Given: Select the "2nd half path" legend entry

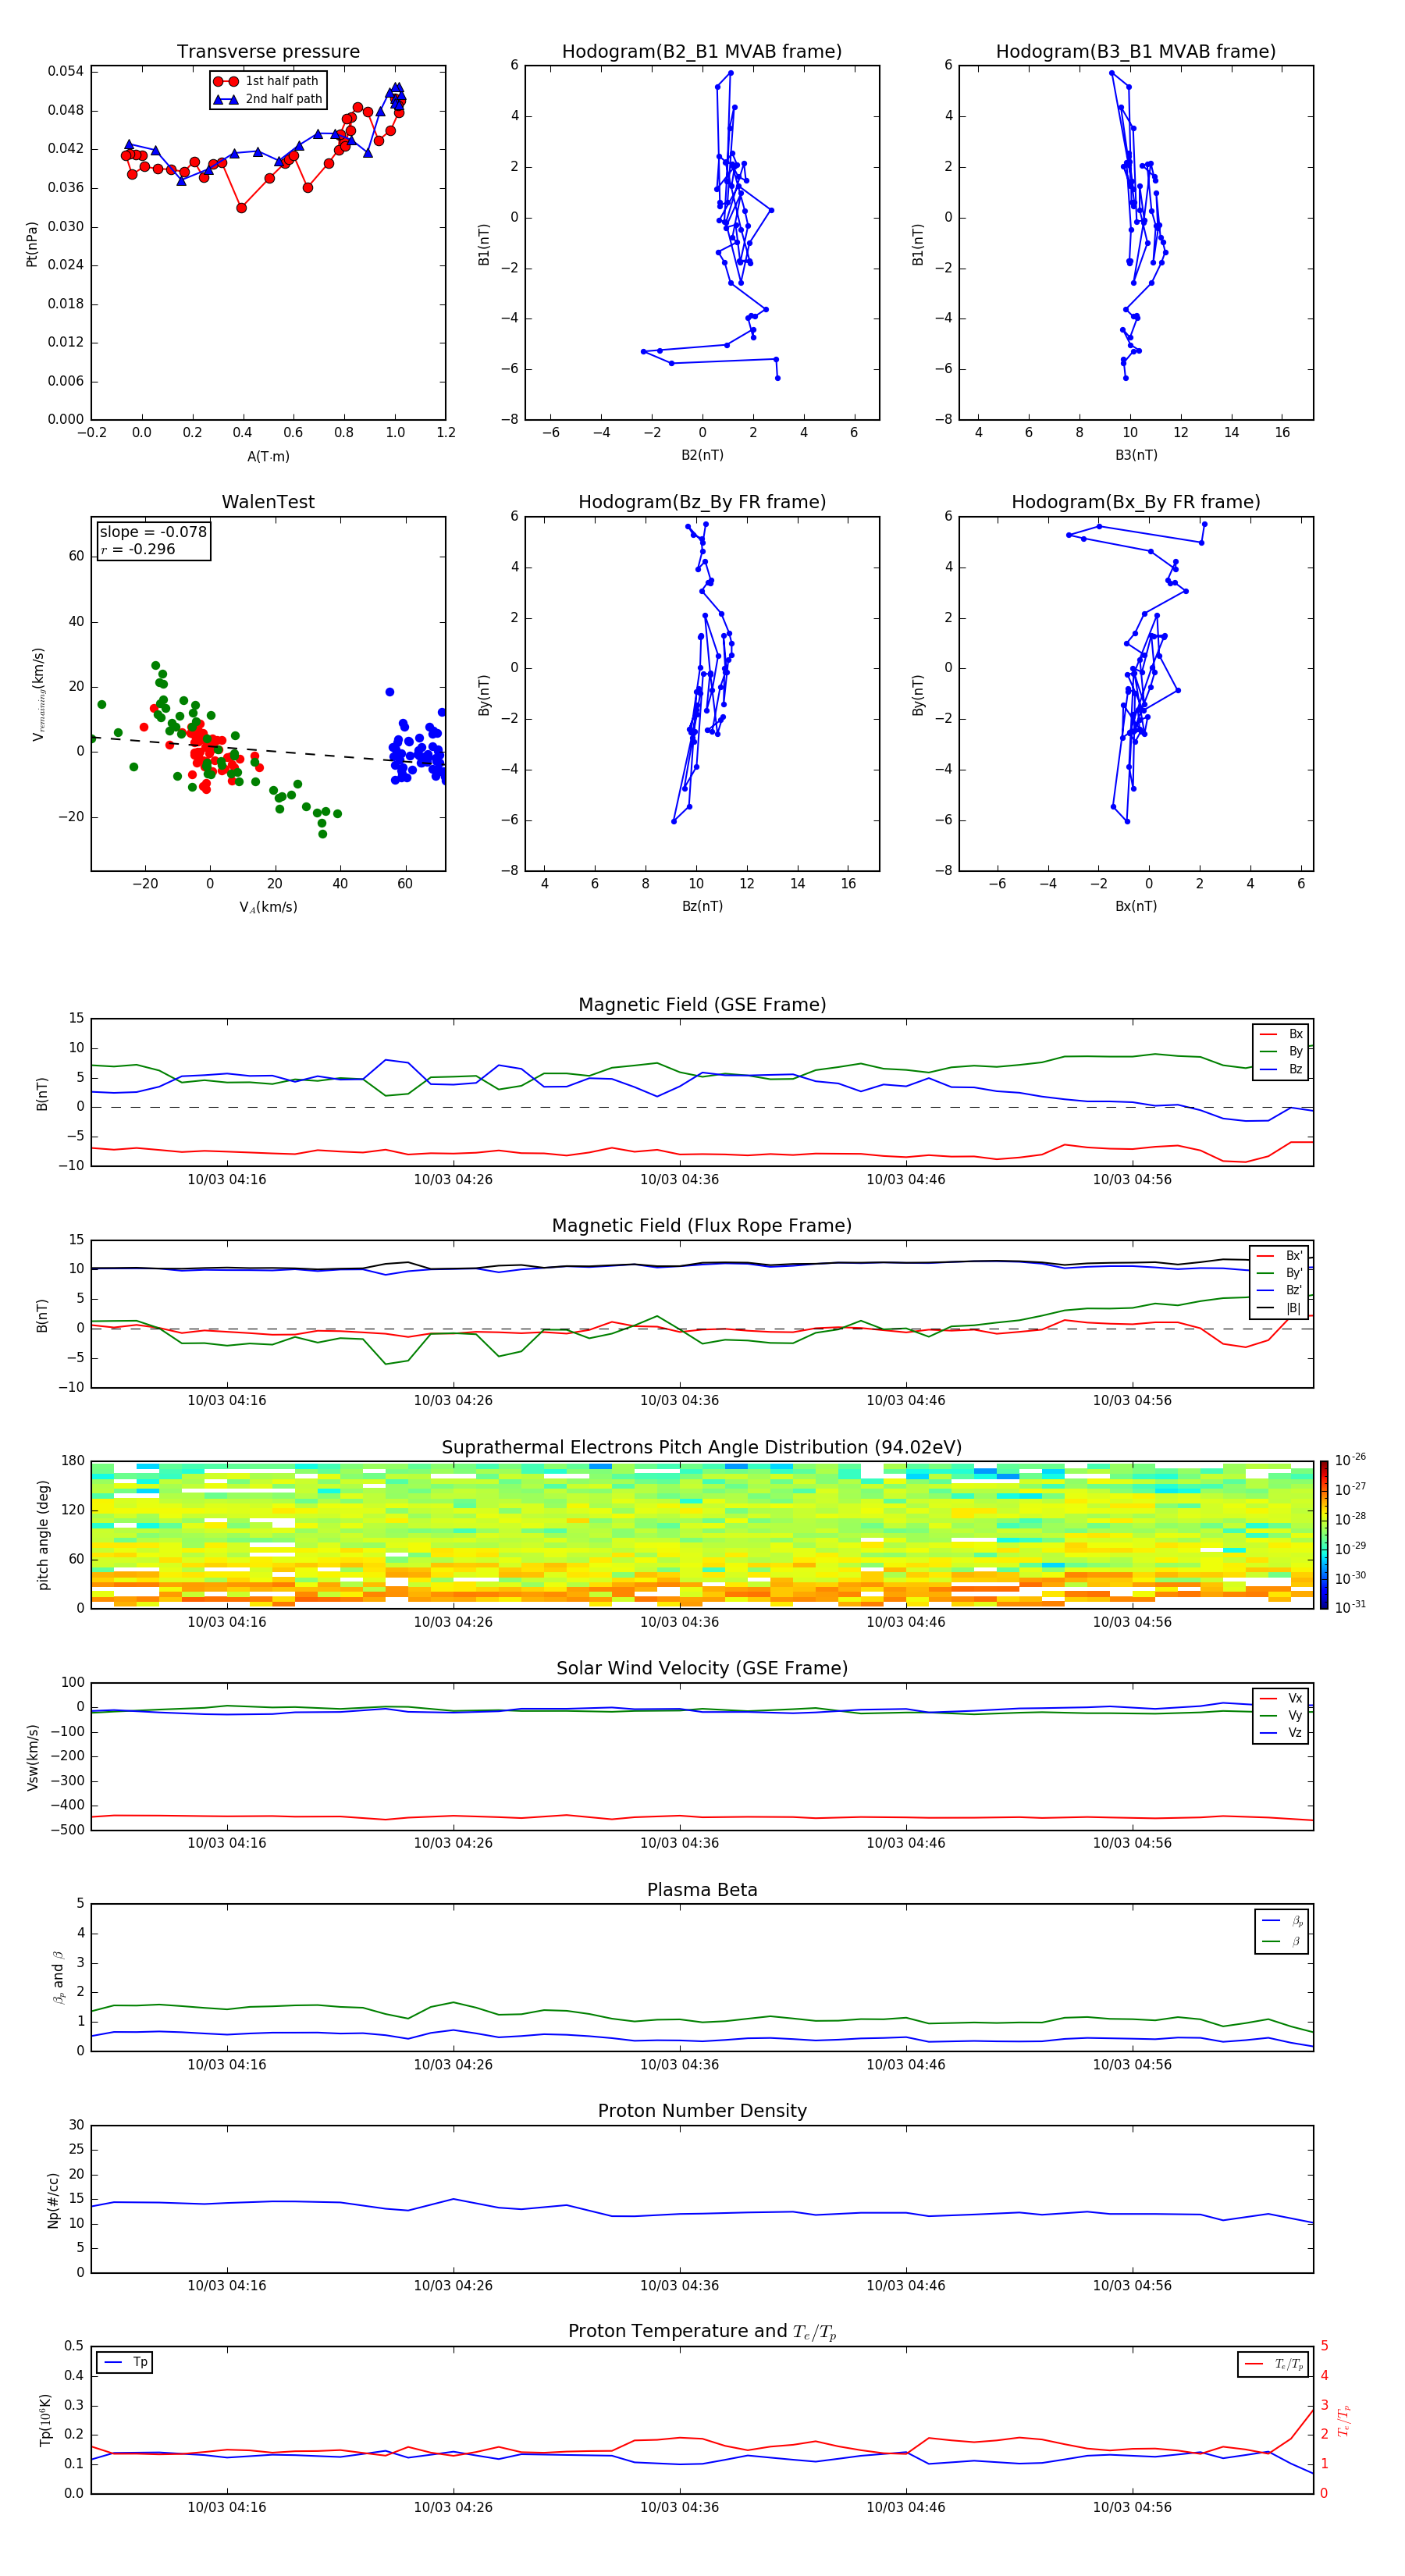Looking at the screenshot, I should point(267,99).
